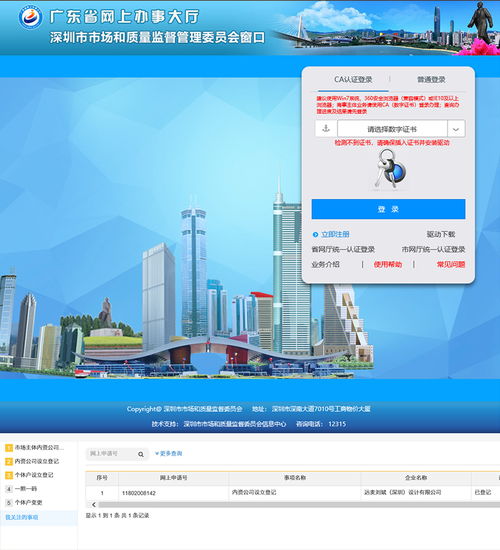Click the horizontal table scrollbar
Viewport: 500px width, 550px height.
point(298,504)
